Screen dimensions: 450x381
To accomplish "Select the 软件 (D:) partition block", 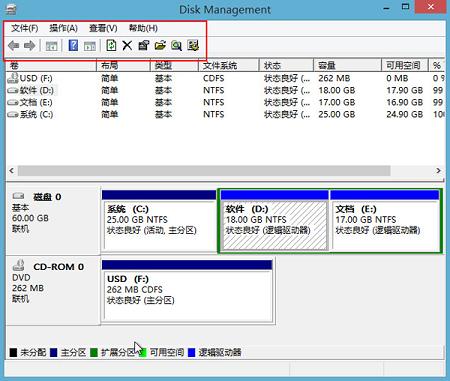I will click(x=275, y=220).
